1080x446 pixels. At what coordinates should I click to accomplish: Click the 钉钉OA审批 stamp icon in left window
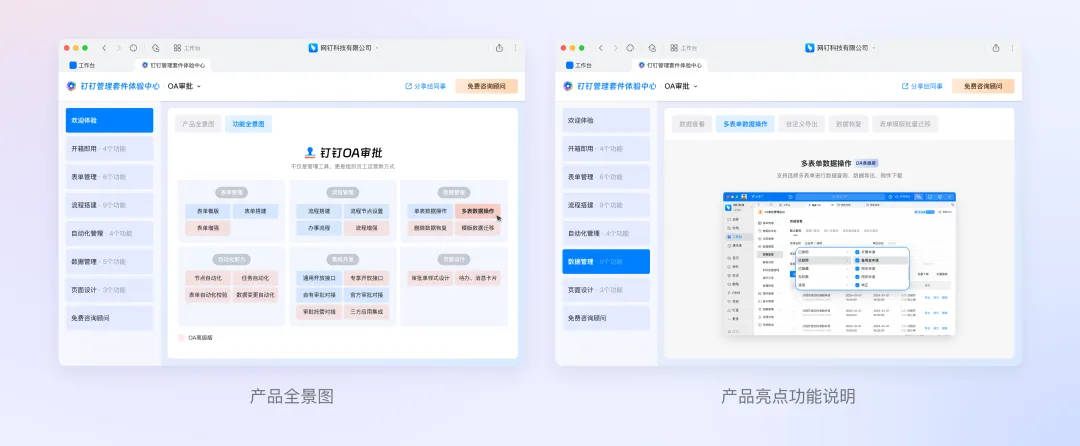coord(310,152)
